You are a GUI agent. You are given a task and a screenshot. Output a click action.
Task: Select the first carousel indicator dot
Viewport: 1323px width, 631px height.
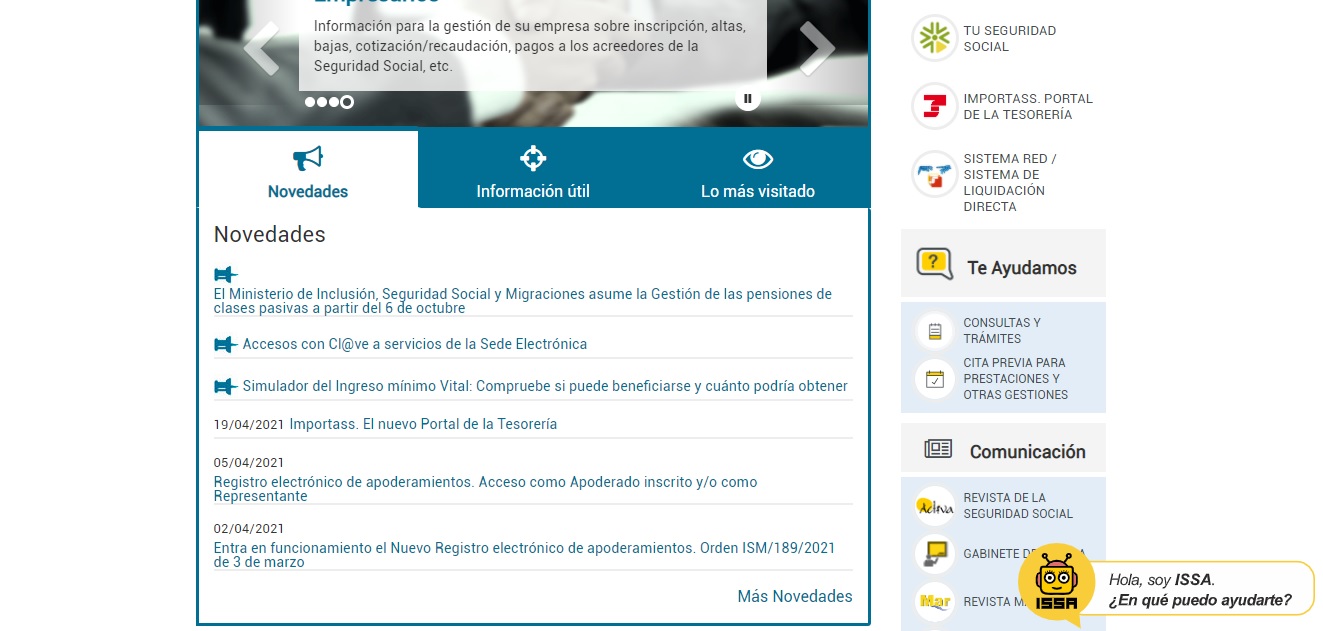coord(308,101)
